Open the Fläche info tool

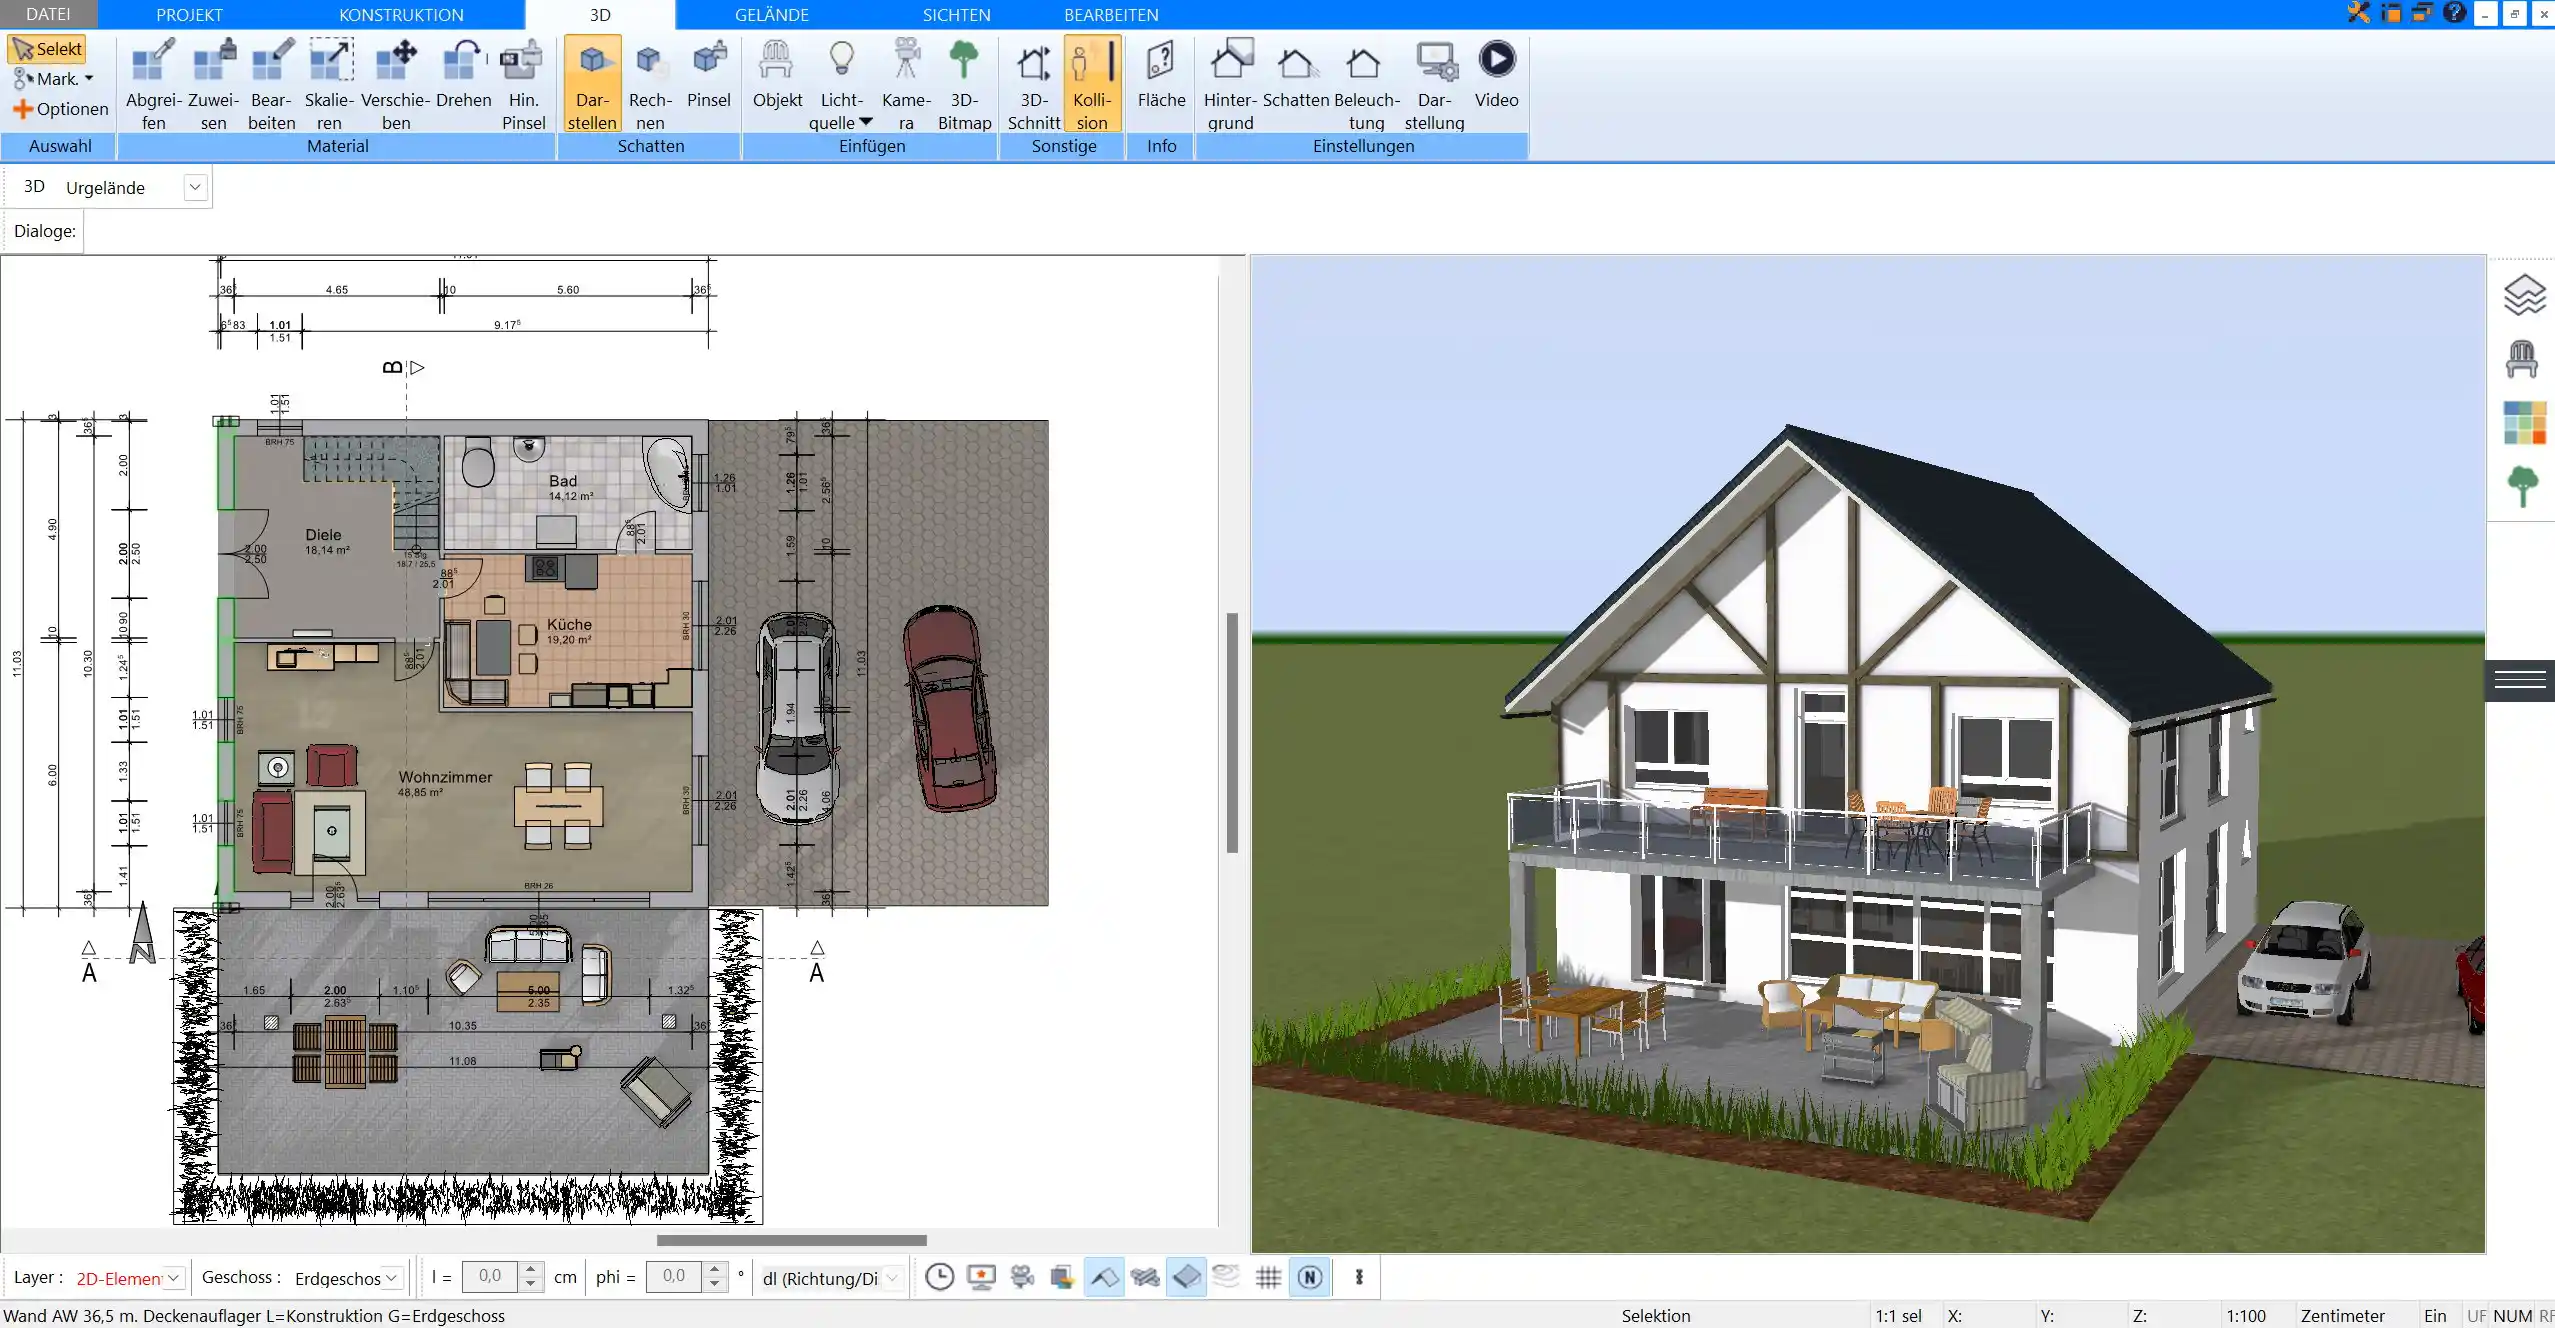pos(1161,74)
